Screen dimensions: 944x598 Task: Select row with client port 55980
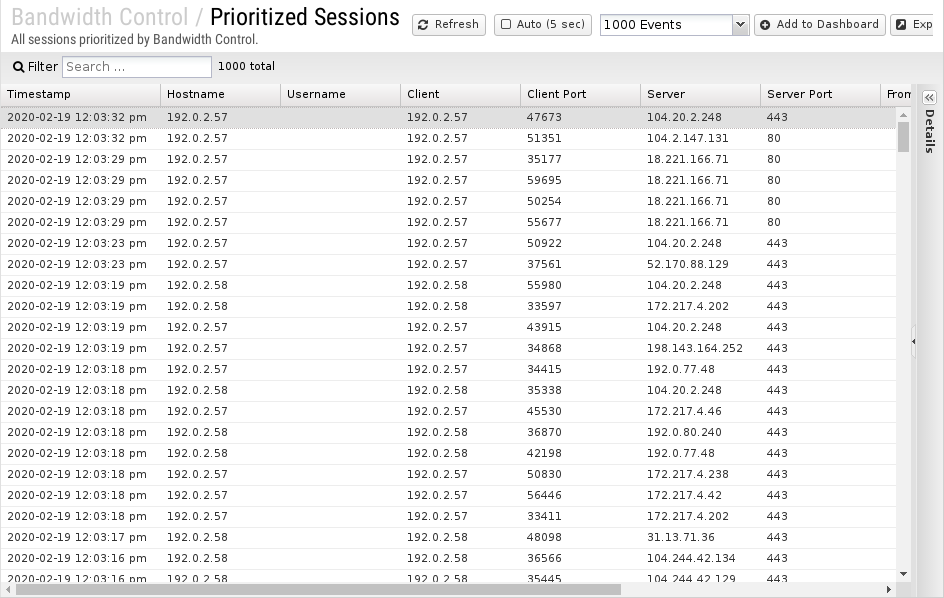pos(449,285)
